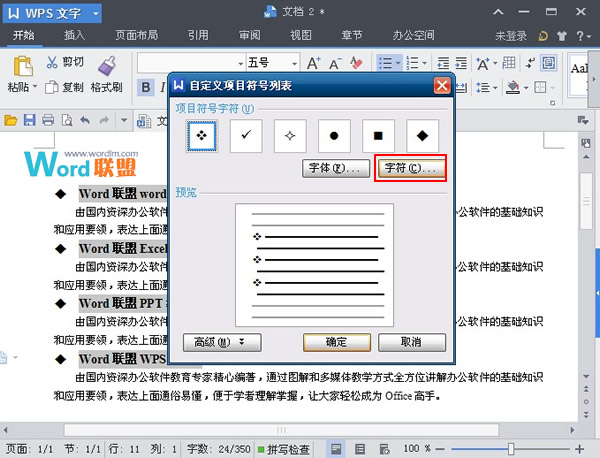
Task: Click the Cut (剪切) scissors icon
Action: 52,64
